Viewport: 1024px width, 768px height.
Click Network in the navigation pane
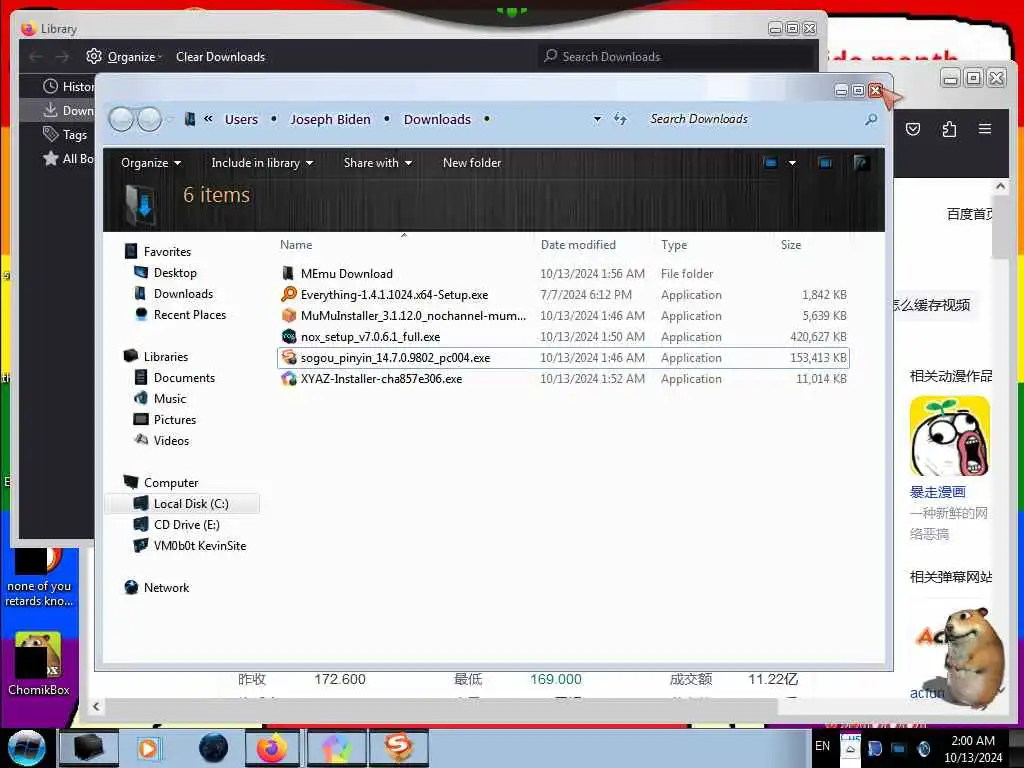pyautogui.click(x=166, y=587)
